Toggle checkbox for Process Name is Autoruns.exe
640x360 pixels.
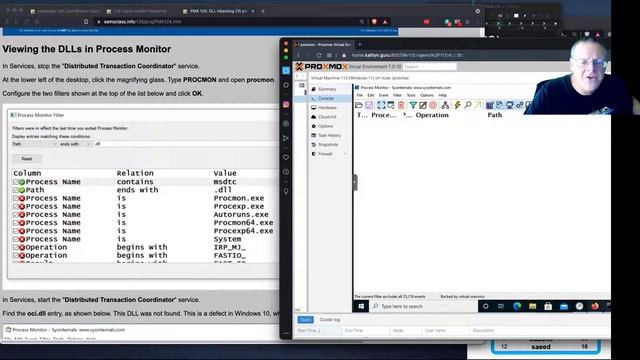point(16,215)
